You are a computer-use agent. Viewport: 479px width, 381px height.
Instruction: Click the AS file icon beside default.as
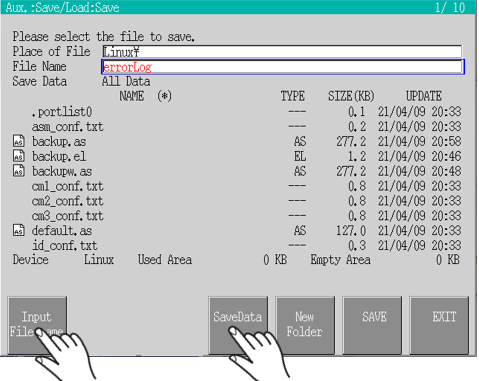[x=19, y=230]
